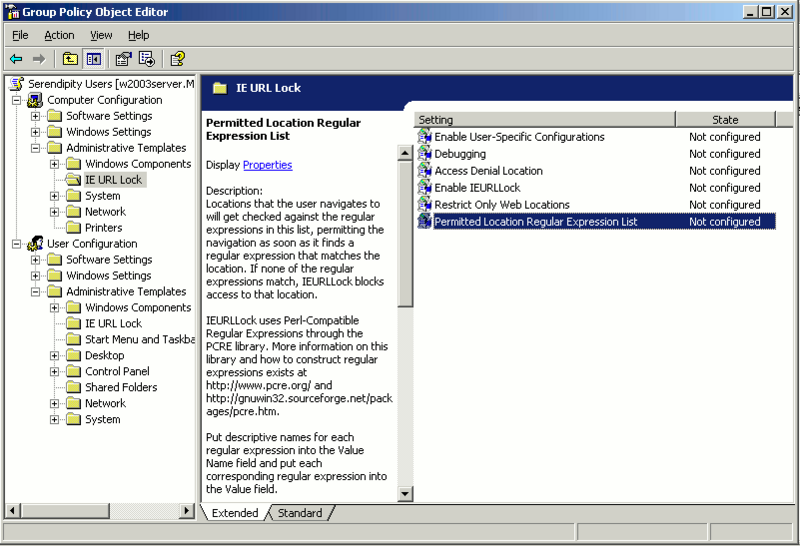Click the Restrict Only Web Locations icon

(x=424, y=204)
